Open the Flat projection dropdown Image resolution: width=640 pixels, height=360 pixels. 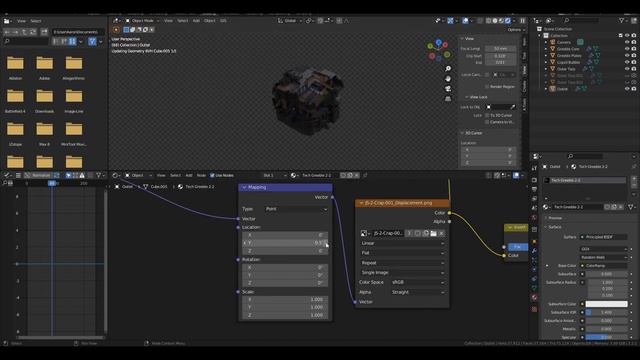pyautogui.click(x=402, y=253)
